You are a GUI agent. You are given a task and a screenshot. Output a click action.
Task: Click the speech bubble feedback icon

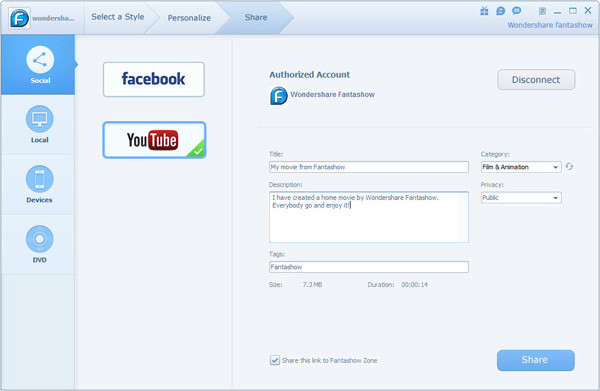pyautogui.click(x=517, y=11)
